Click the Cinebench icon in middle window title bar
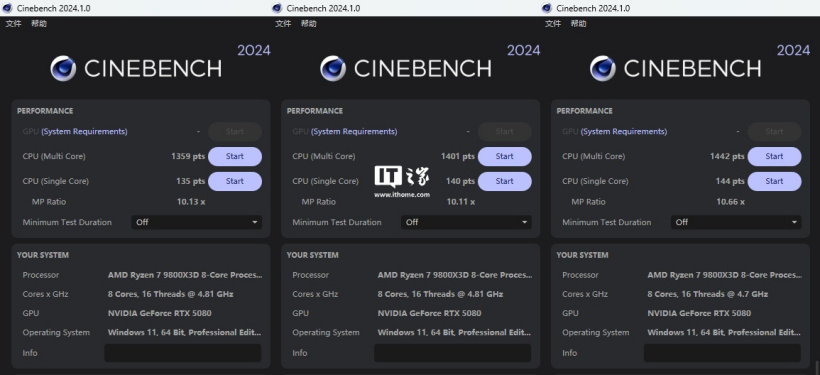This screenshot has width=820, height=375. (x=277, y=8)
